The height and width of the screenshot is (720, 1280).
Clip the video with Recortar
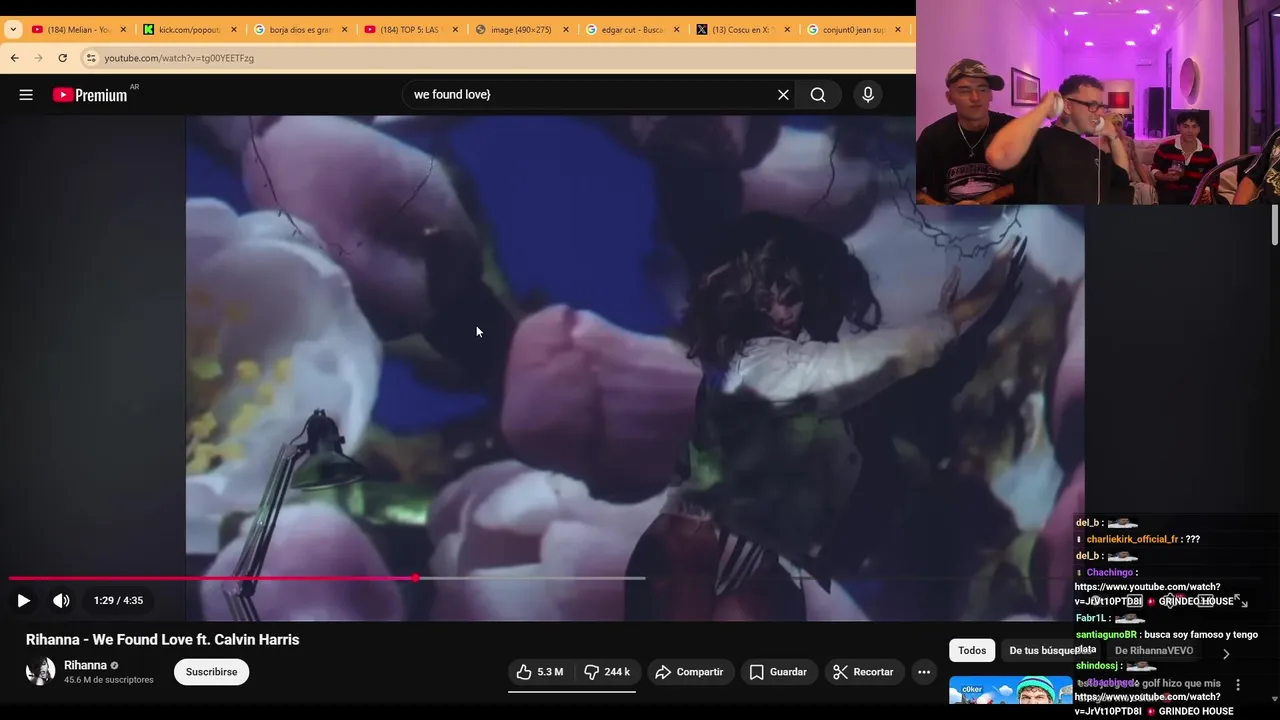click(x=864, y=672)
